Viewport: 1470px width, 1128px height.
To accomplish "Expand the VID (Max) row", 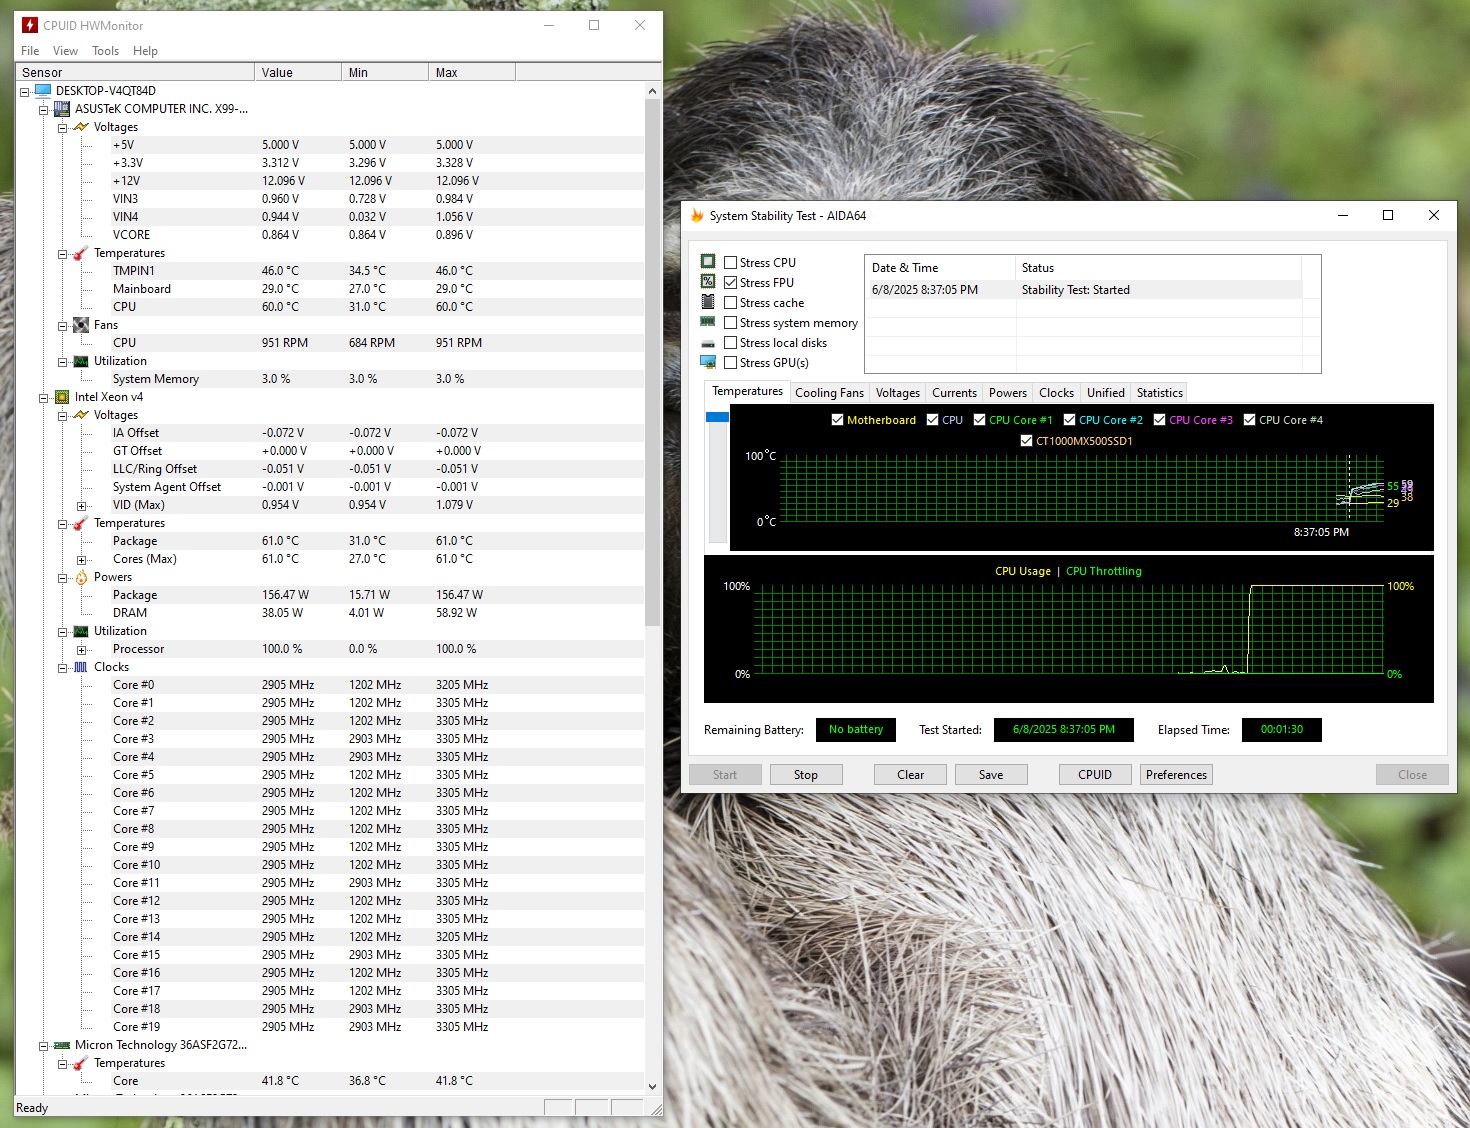I will pyautogui.click(x=82, y=506).
